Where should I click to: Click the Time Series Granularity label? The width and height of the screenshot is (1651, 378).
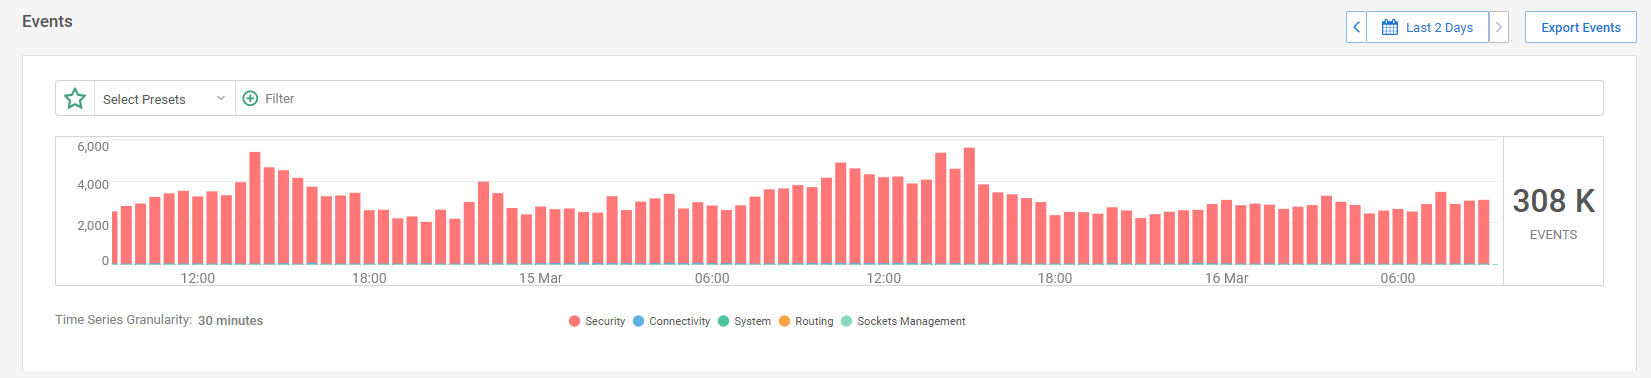point(123,320)
